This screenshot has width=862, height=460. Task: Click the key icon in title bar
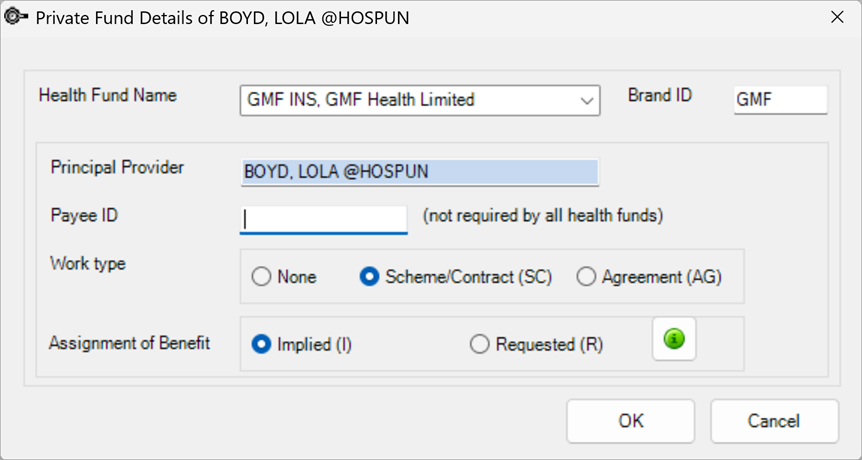[x=15, y=17]
